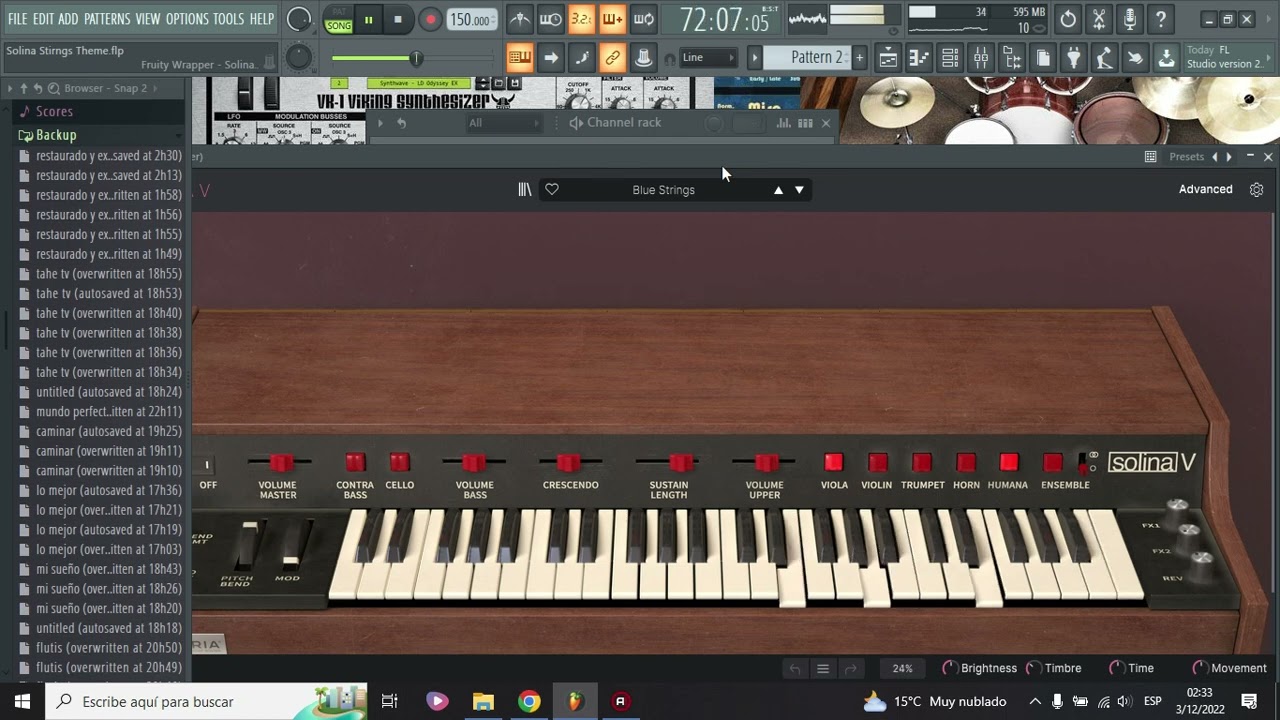Toggle the Violin switch
Screen dimensions: 1280x720
pos(878,462)
